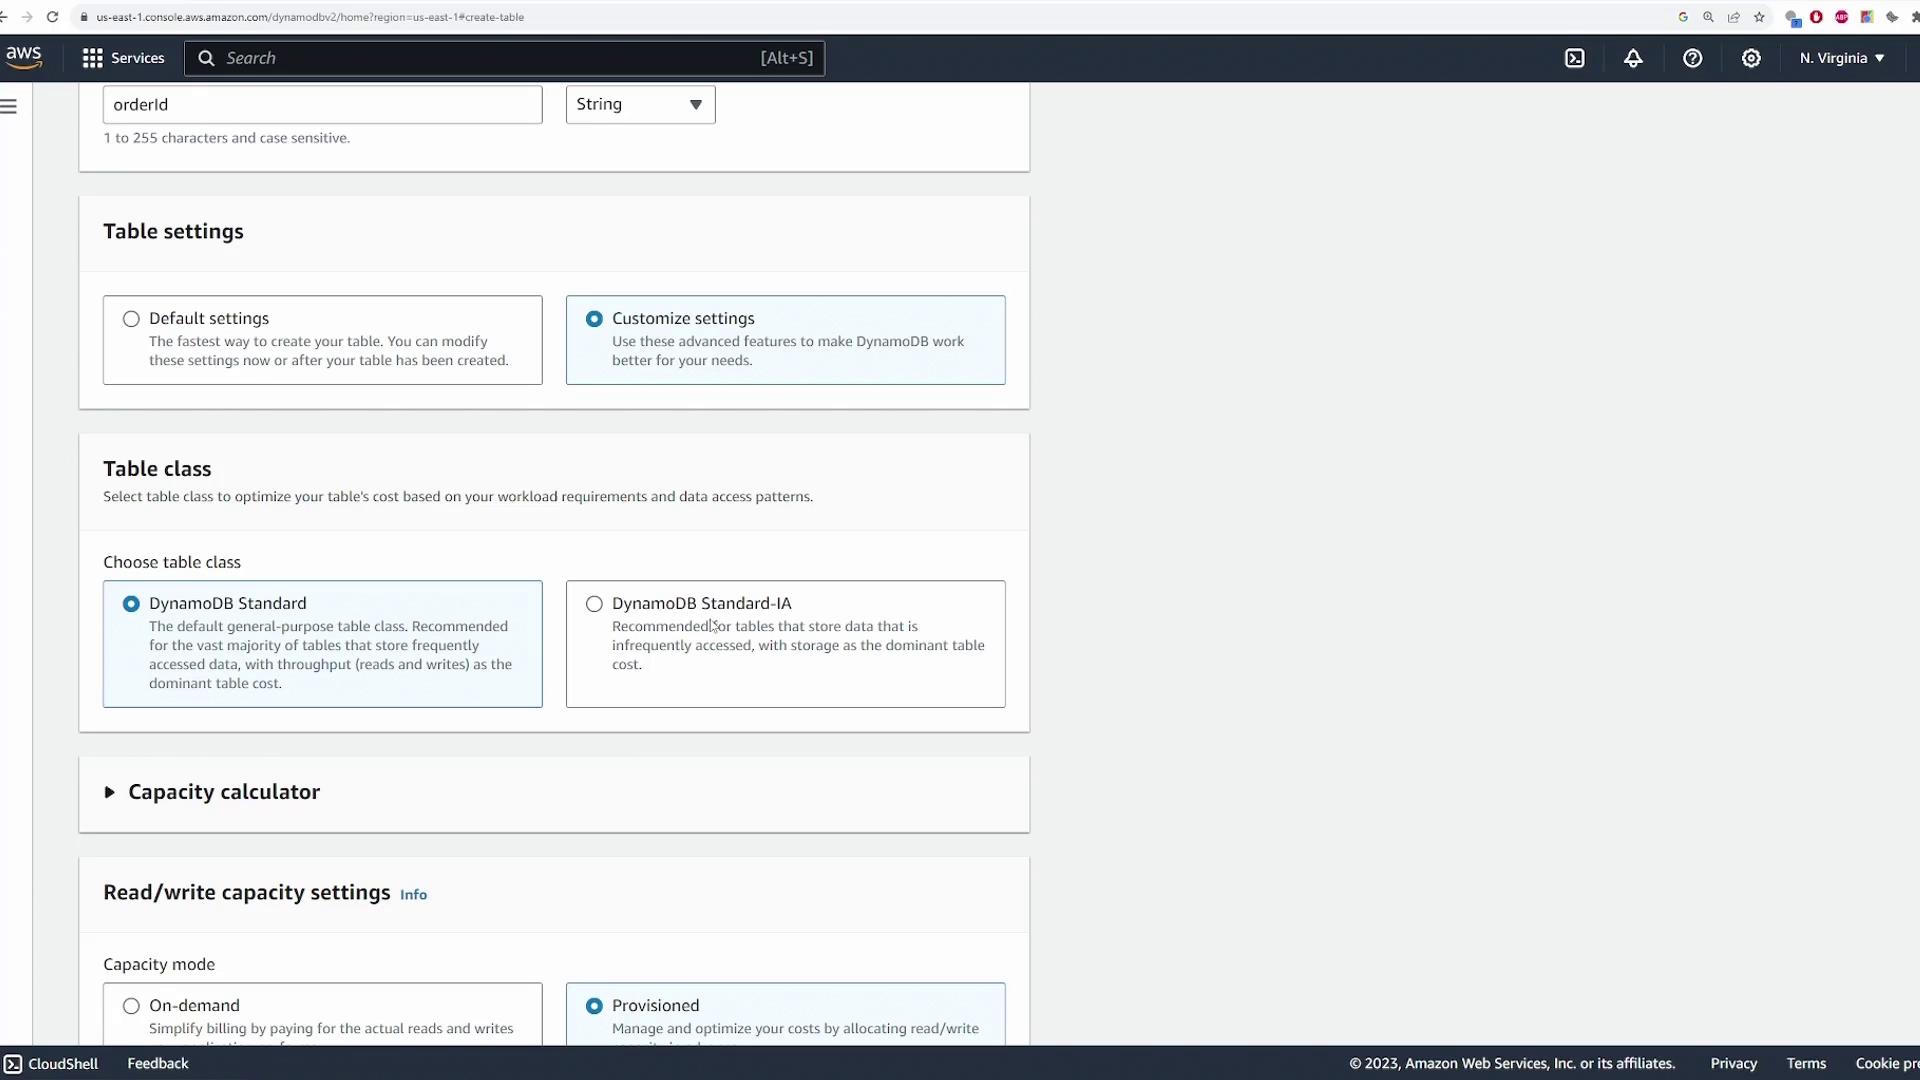Viewport: 1920px width, 1080px height.
Task: Choose the DynamoDB Standard-IA table class
Action: click(x=594, y=604)
